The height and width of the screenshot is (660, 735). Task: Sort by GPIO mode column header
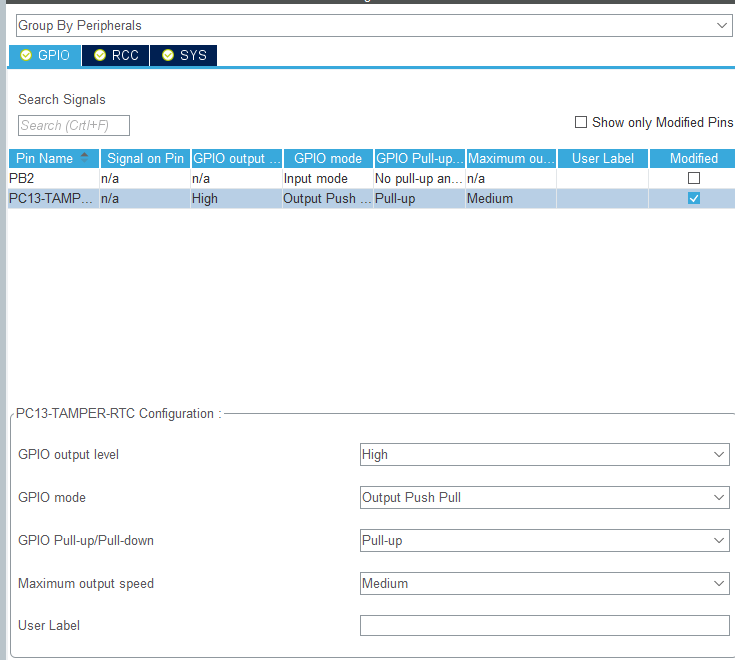tap(328, 158)
